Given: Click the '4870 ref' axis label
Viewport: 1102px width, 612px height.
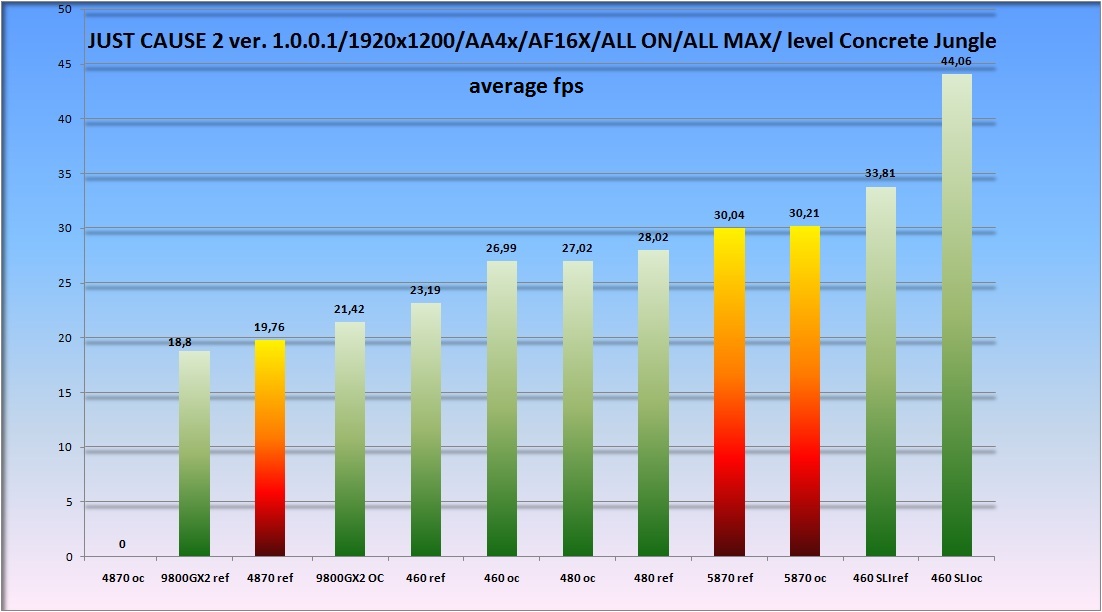Looking at the screenshot, I should [270, 578].
